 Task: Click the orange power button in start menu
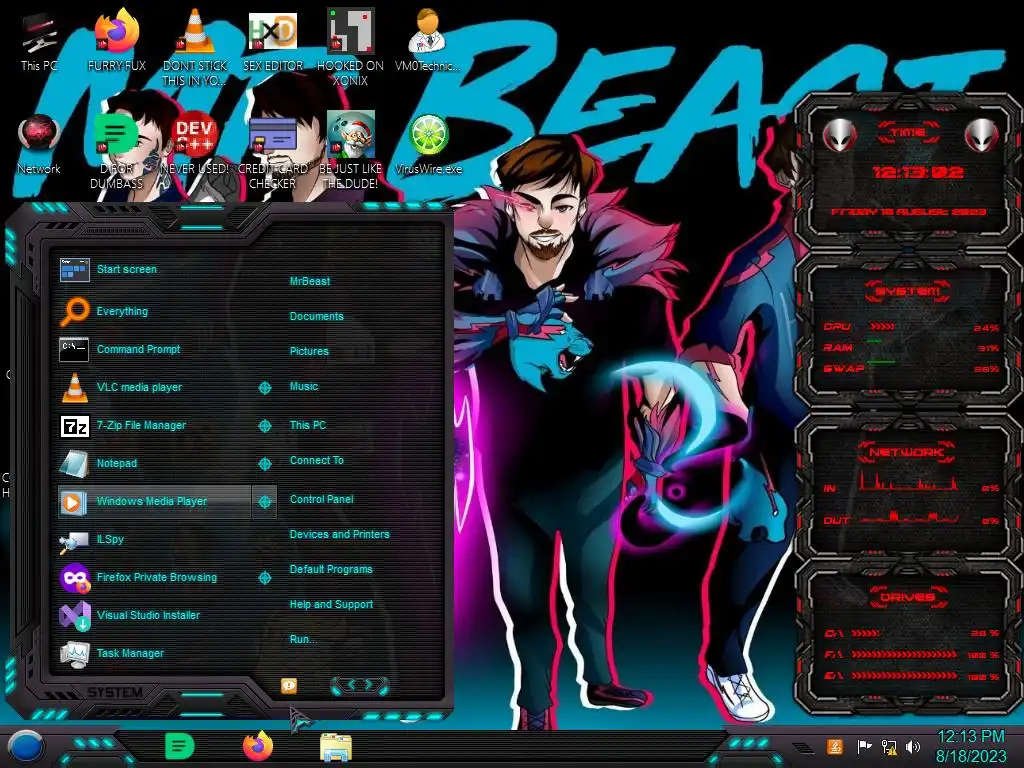pos(289,685)
